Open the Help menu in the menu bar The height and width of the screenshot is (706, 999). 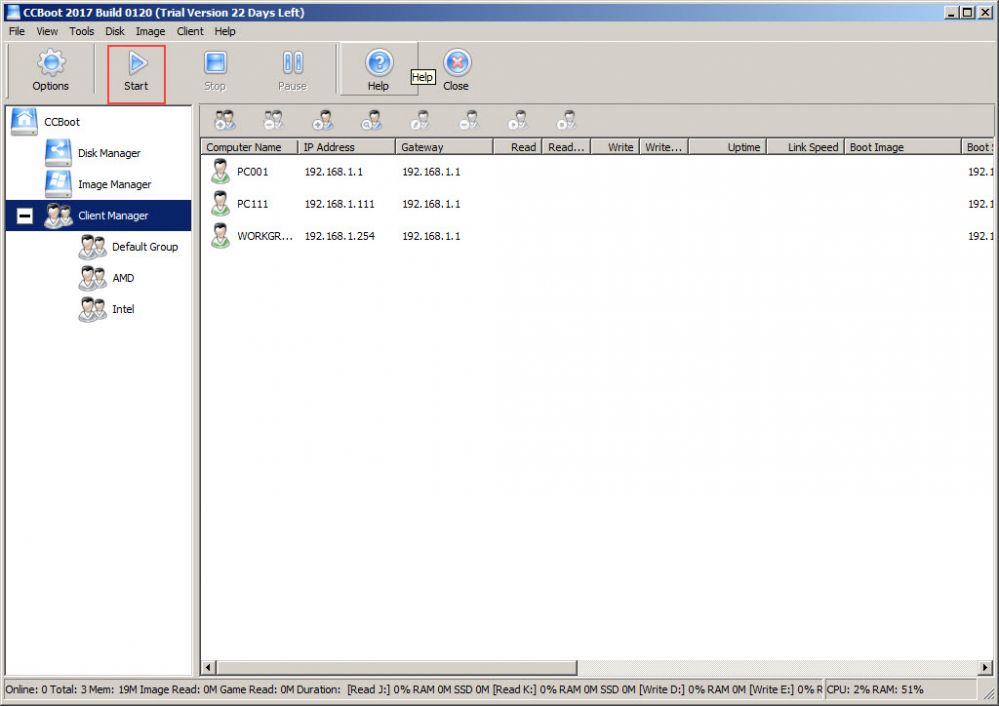pyautogui.click(x=225, y=31)
